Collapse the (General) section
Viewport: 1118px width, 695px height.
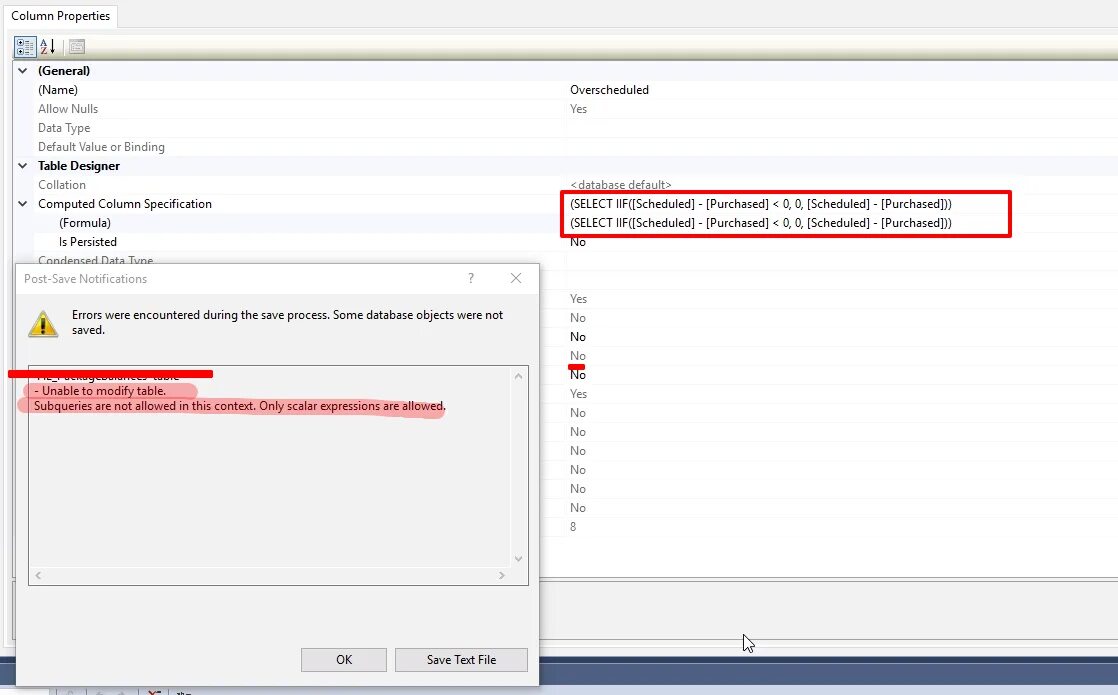23,71
